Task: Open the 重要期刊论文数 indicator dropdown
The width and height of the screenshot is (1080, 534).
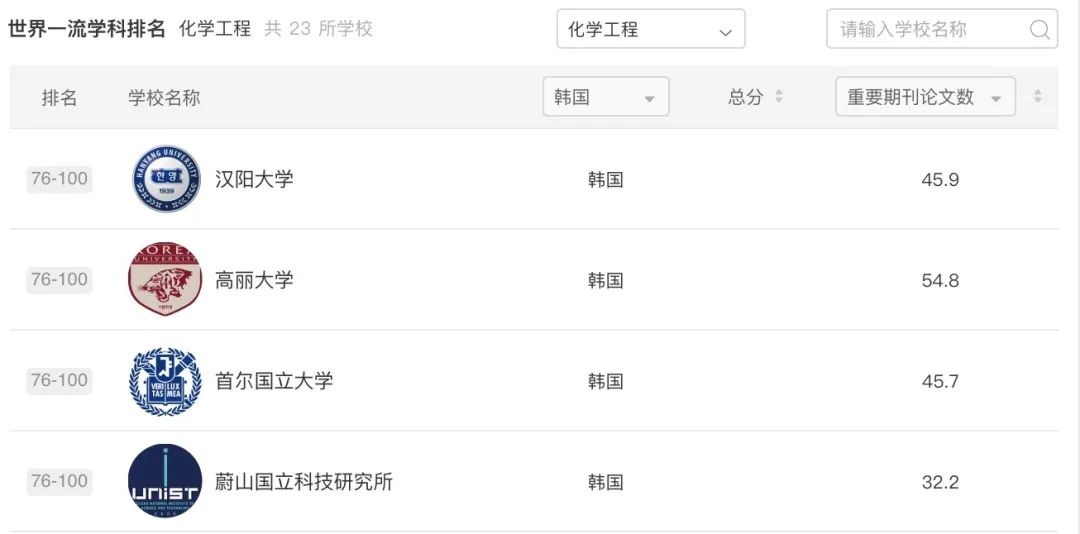Action: 926,96
